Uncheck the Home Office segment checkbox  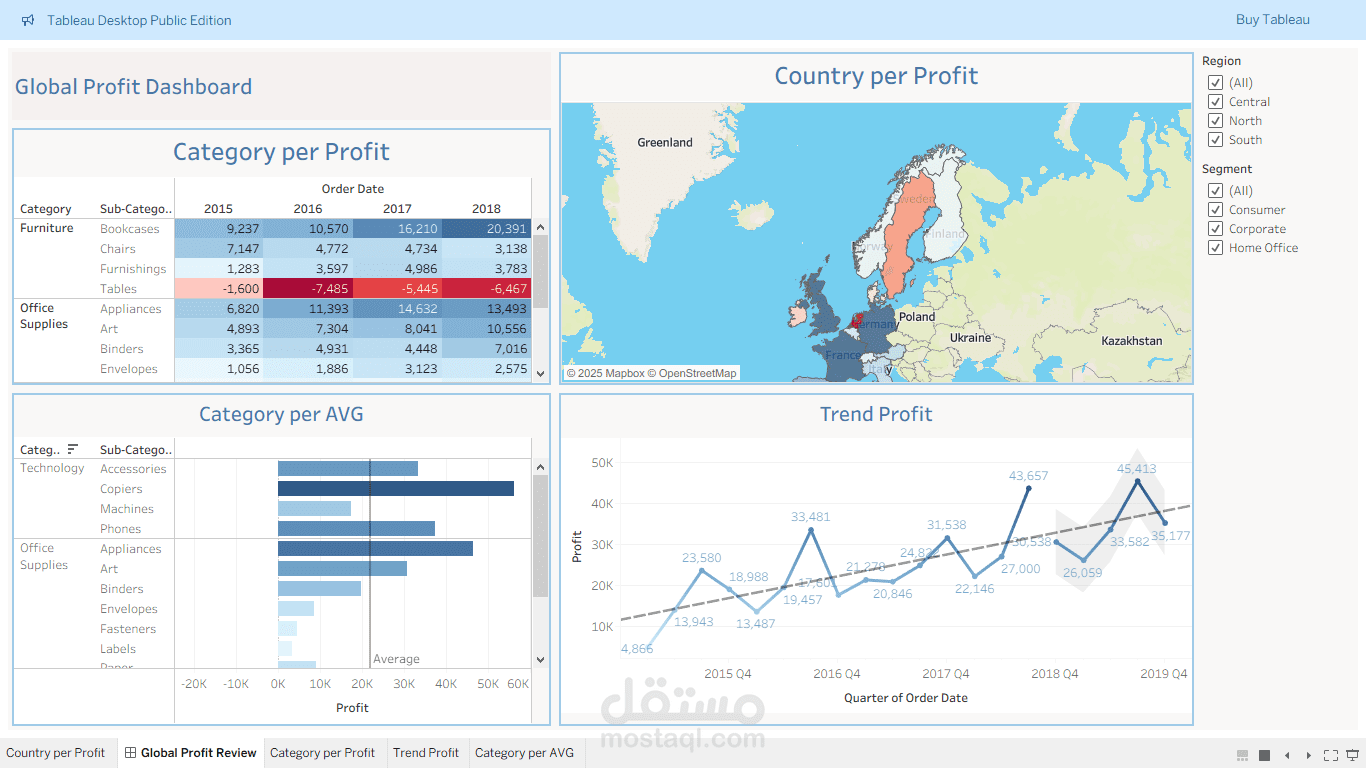pos(1215,248)
